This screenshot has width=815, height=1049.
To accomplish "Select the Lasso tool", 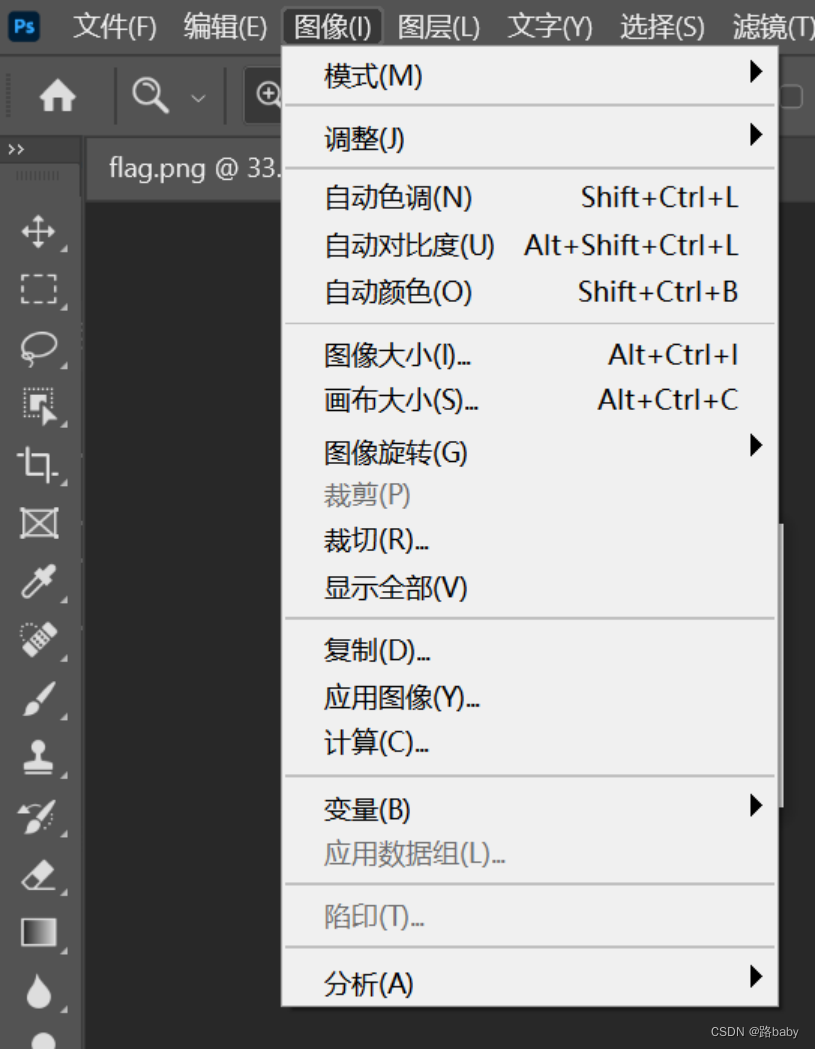I will tap(39, 348).
